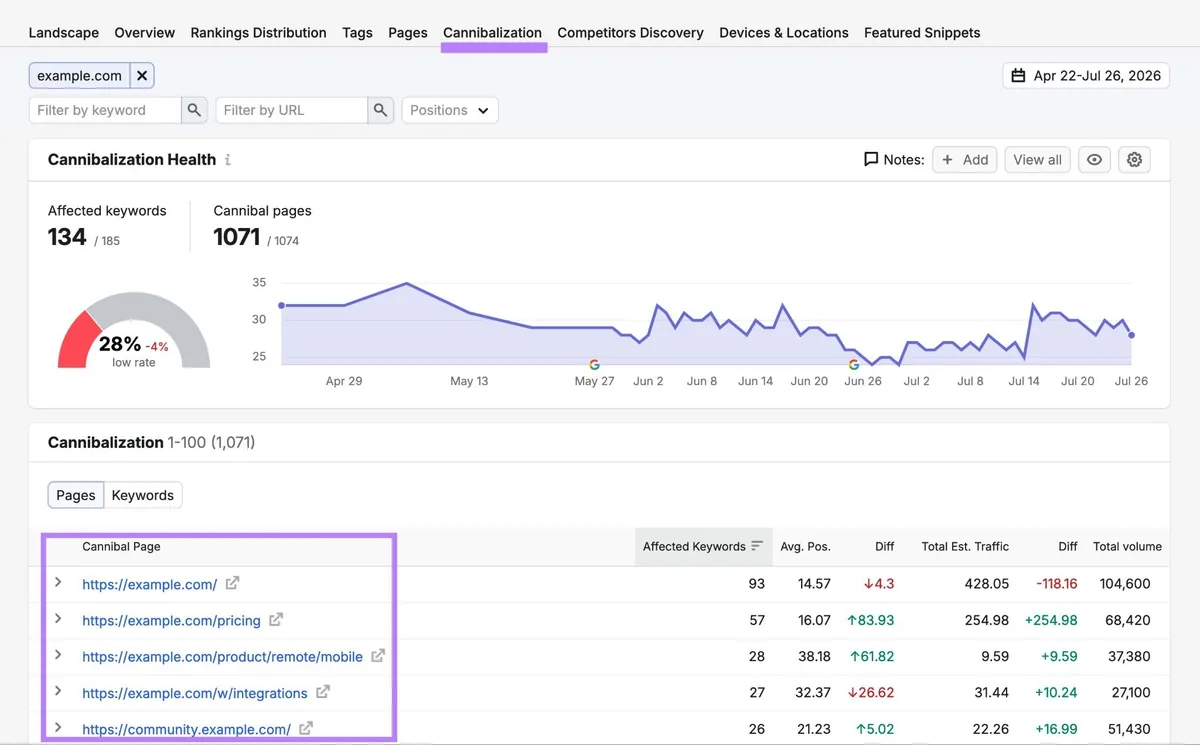Expand the community.example.com row
The image size is (1200, 745).
(x=58, y=728)
